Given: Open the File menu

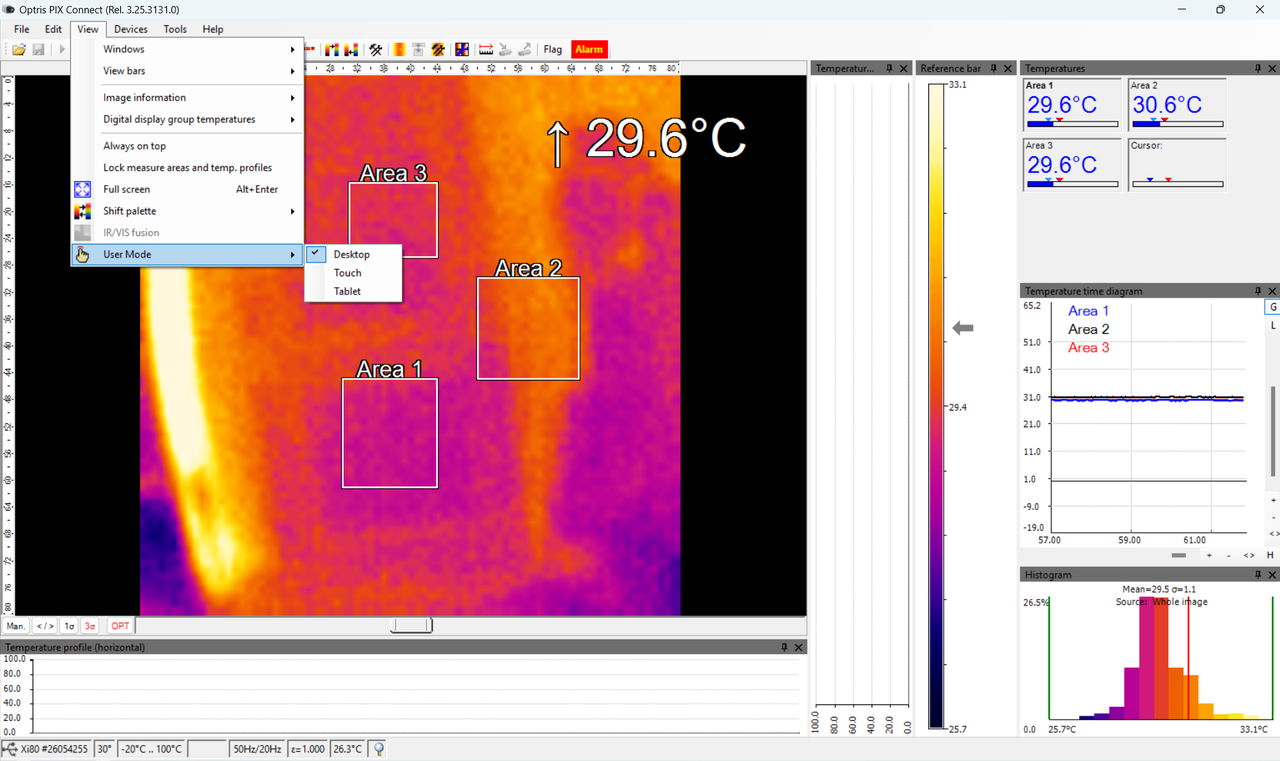Looking at the screenshot, I should pos(21,29).
